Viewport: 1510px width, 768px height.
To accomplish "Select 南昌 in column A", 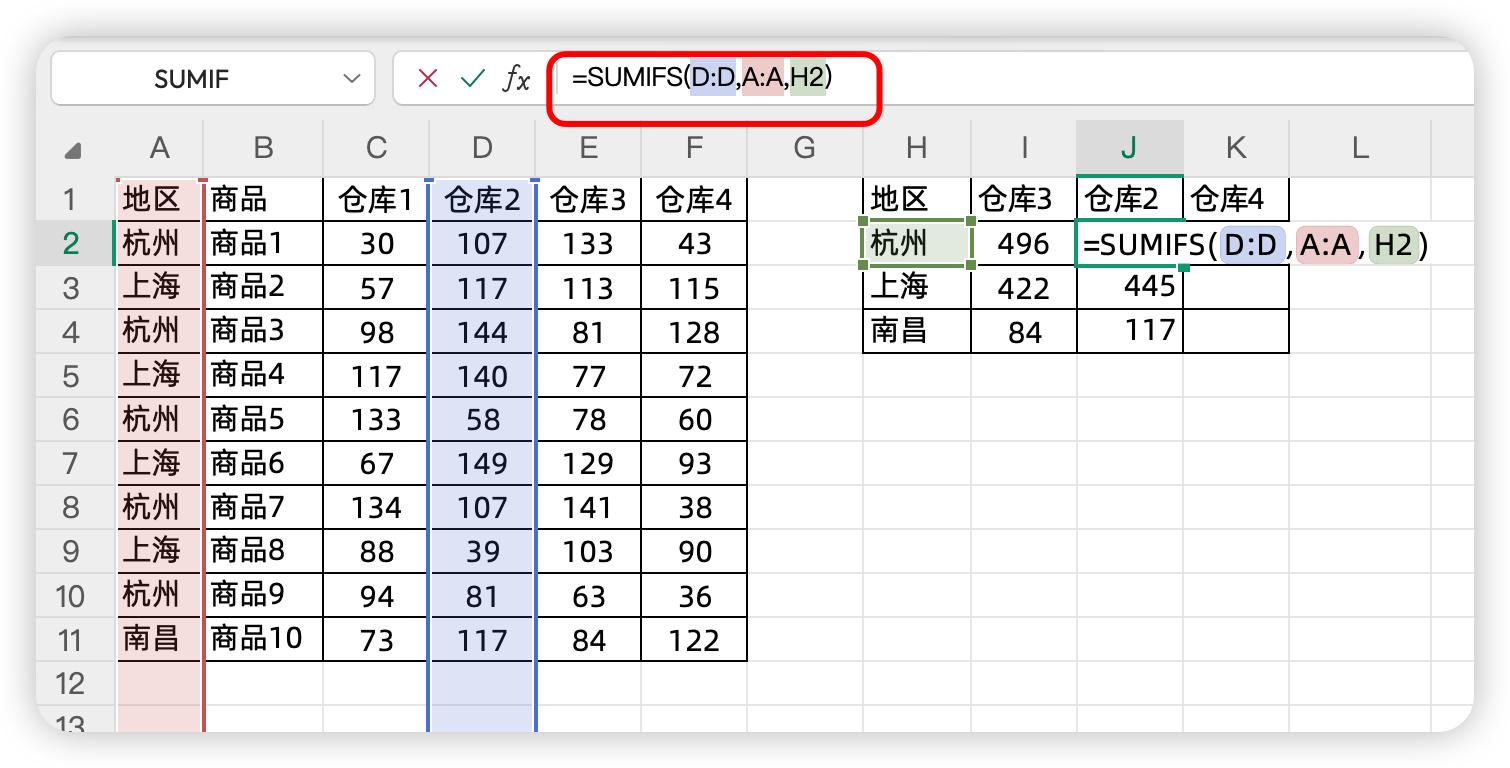I will [159, 640].
